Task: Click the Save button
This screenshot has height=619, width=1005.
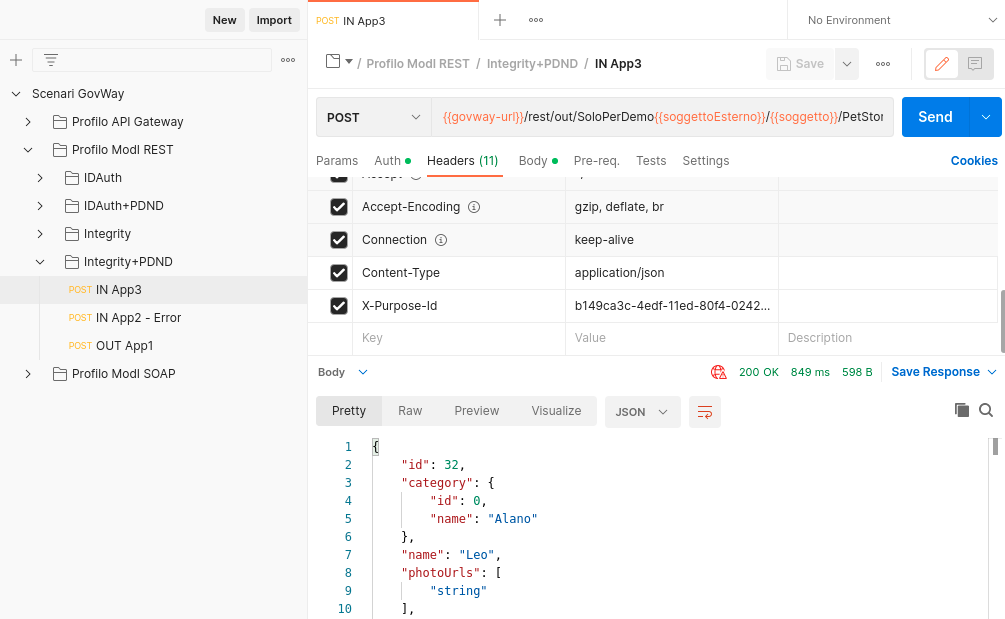Action: point(800,64)
